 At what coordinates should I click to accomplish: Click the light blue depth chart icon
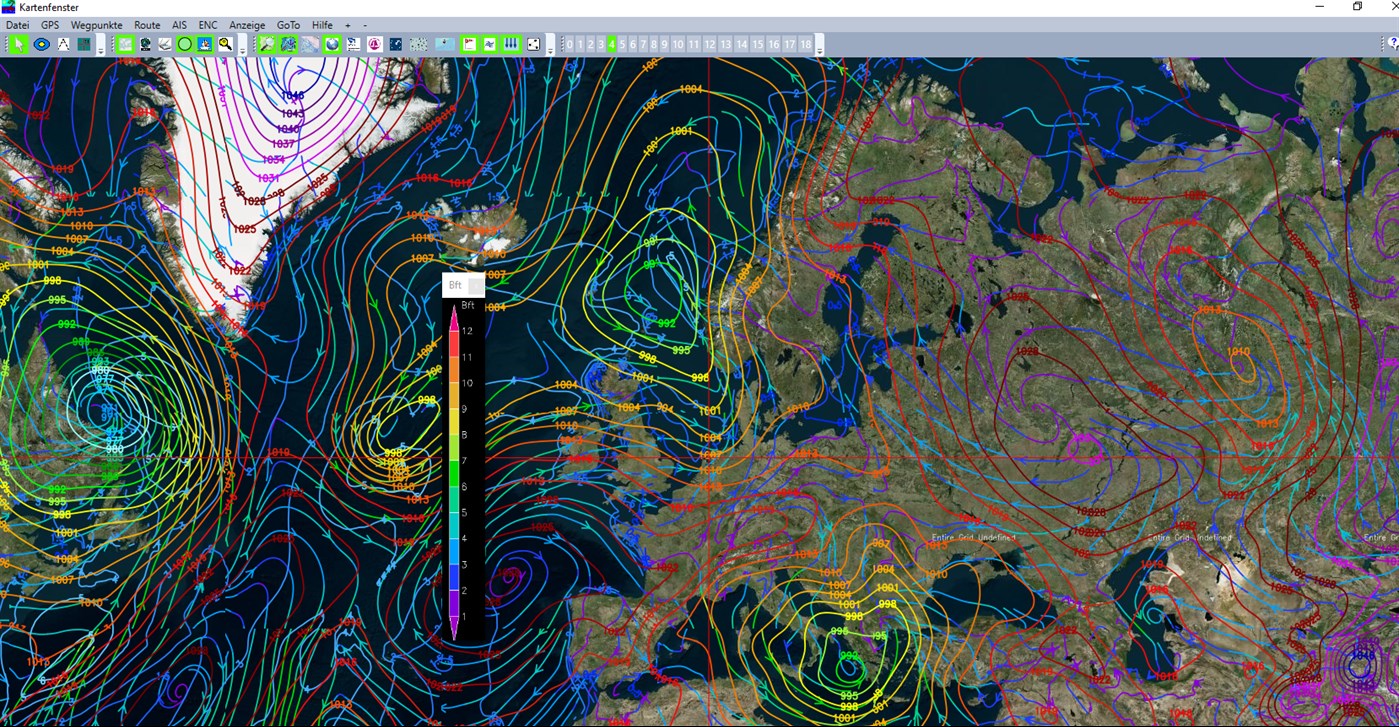(x=444, y=44)
